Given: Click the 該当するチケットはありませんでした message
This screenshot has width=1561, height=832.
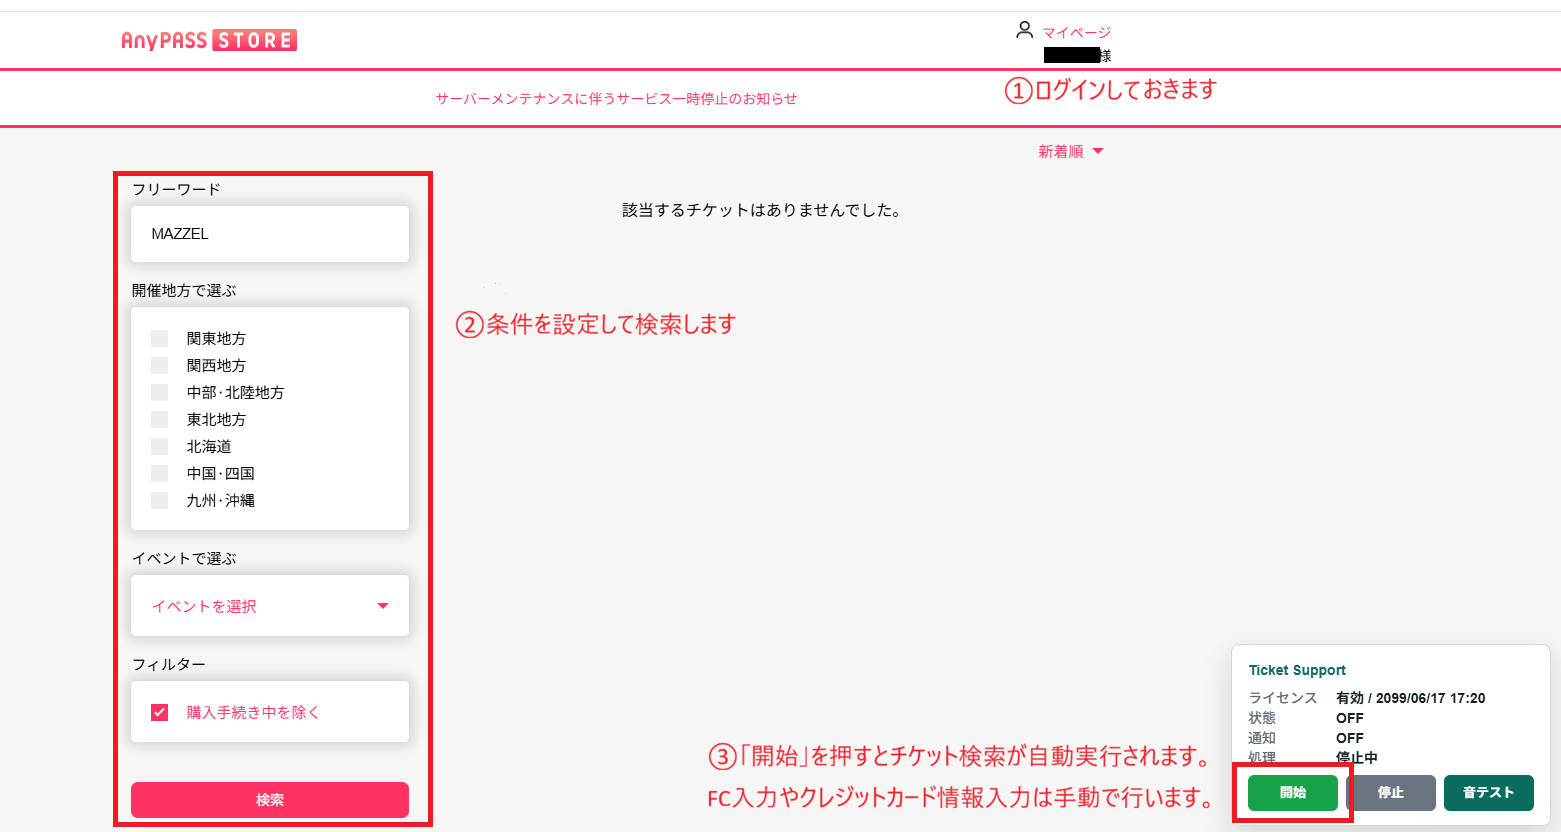Looking at the screenshot, I should pos(762,210).
